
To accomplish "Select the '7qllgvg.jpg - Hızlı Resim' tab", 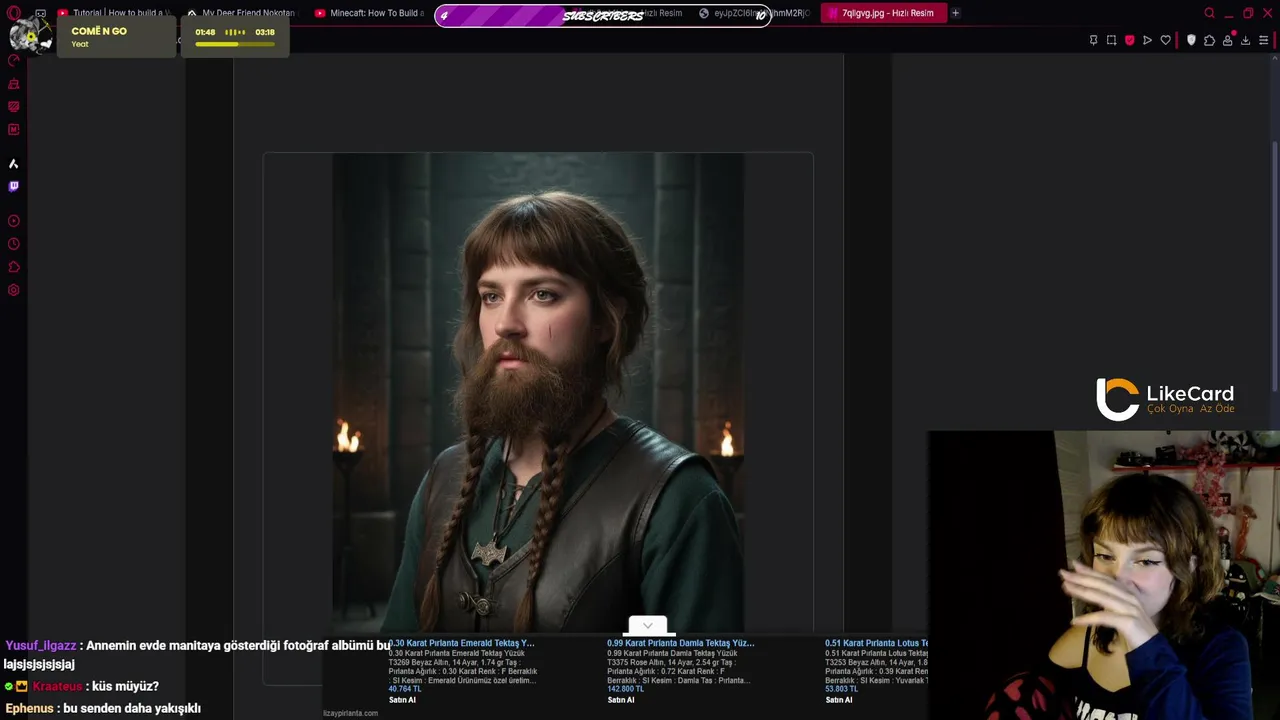I will tap(884, 13).
